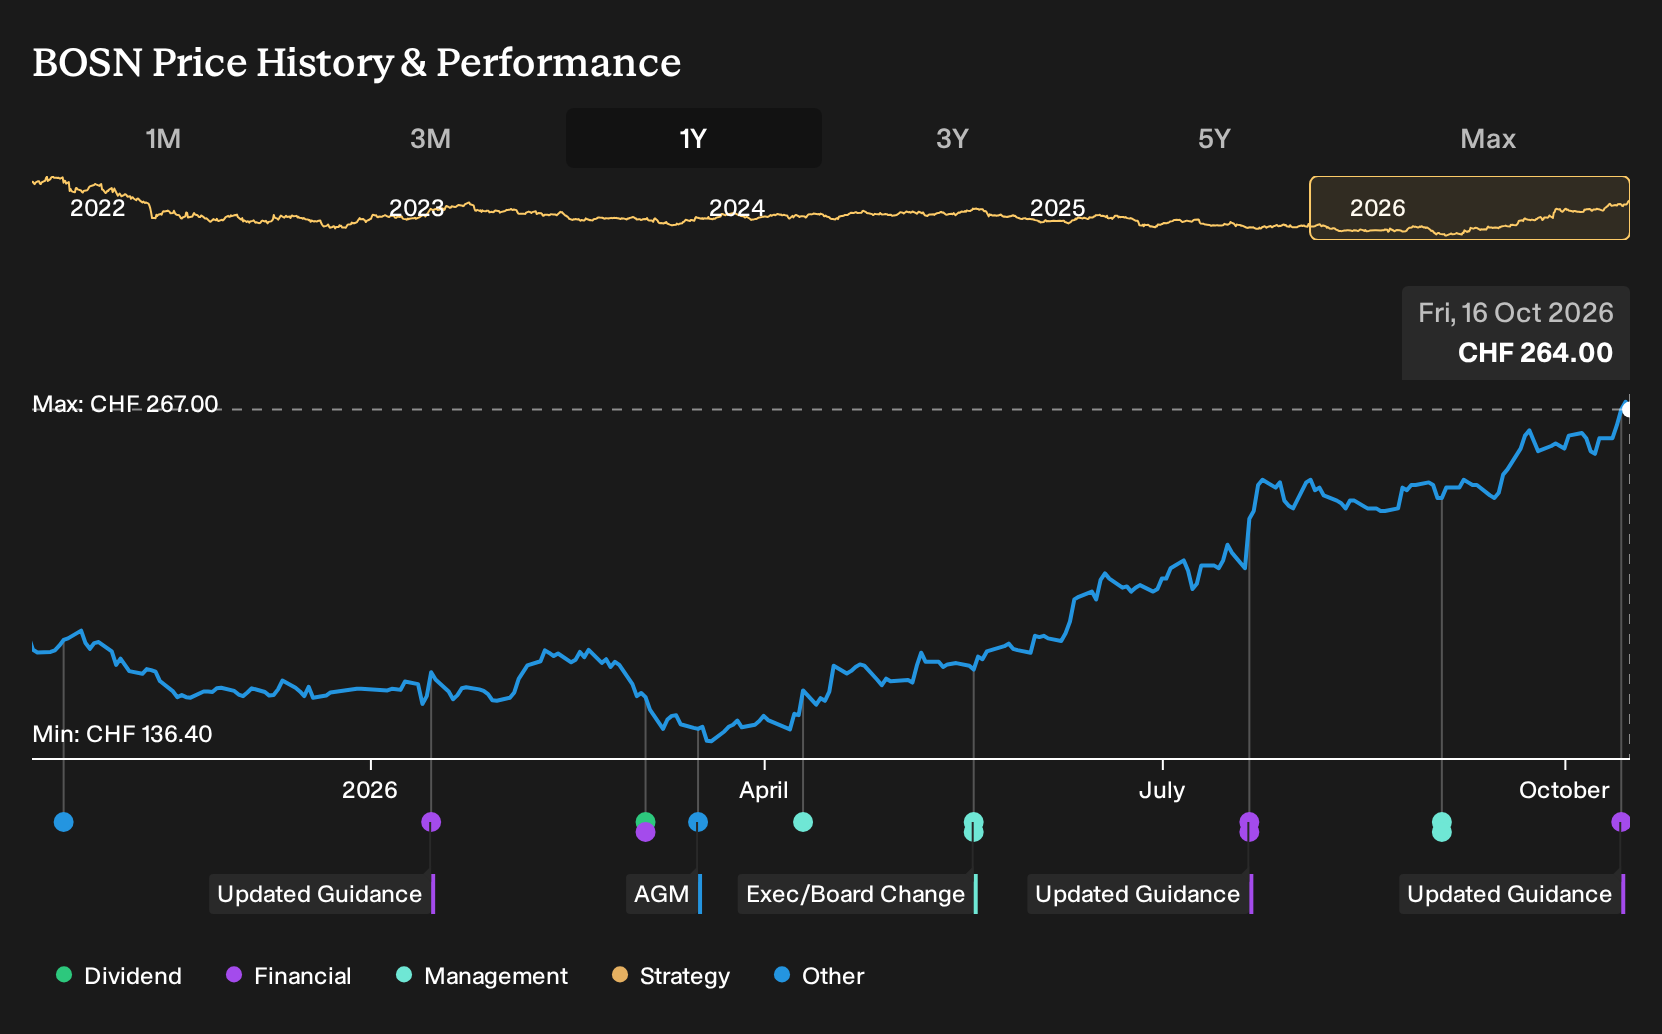The image size is (1662, 1034).
Task: Click the 'Min: CHF 136.40' label
Action: click(122, 734)
